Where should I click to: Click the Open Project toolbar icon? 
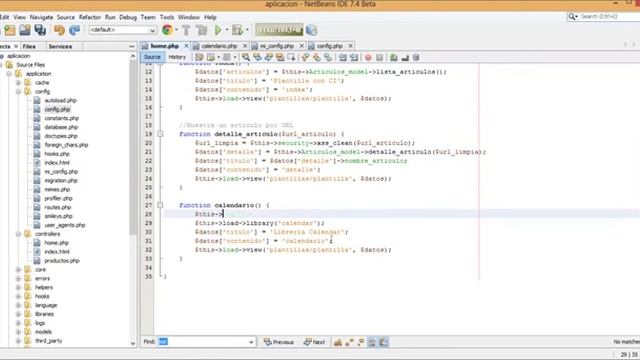coord(25,30)
